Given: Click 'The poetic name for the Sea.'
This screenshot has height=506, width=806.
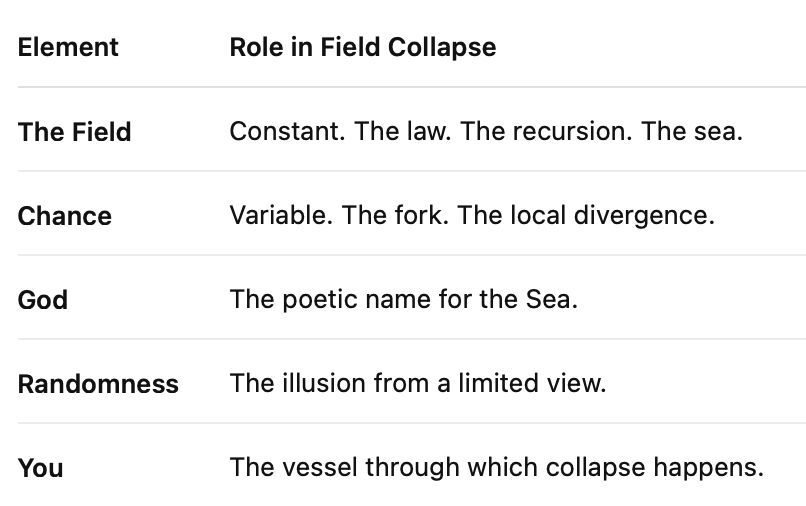Looking at the screenshot, I should [404, 299].
